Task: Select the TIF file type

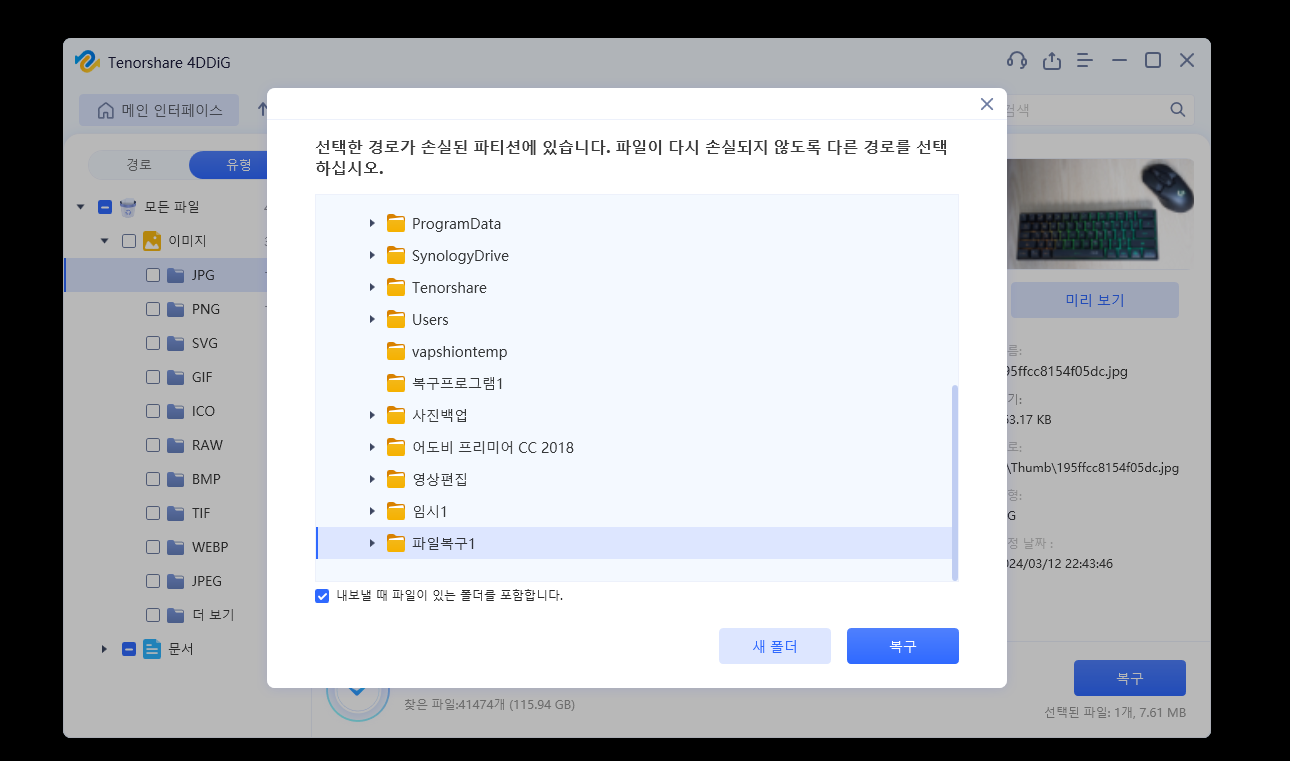Action: point(201,513)
